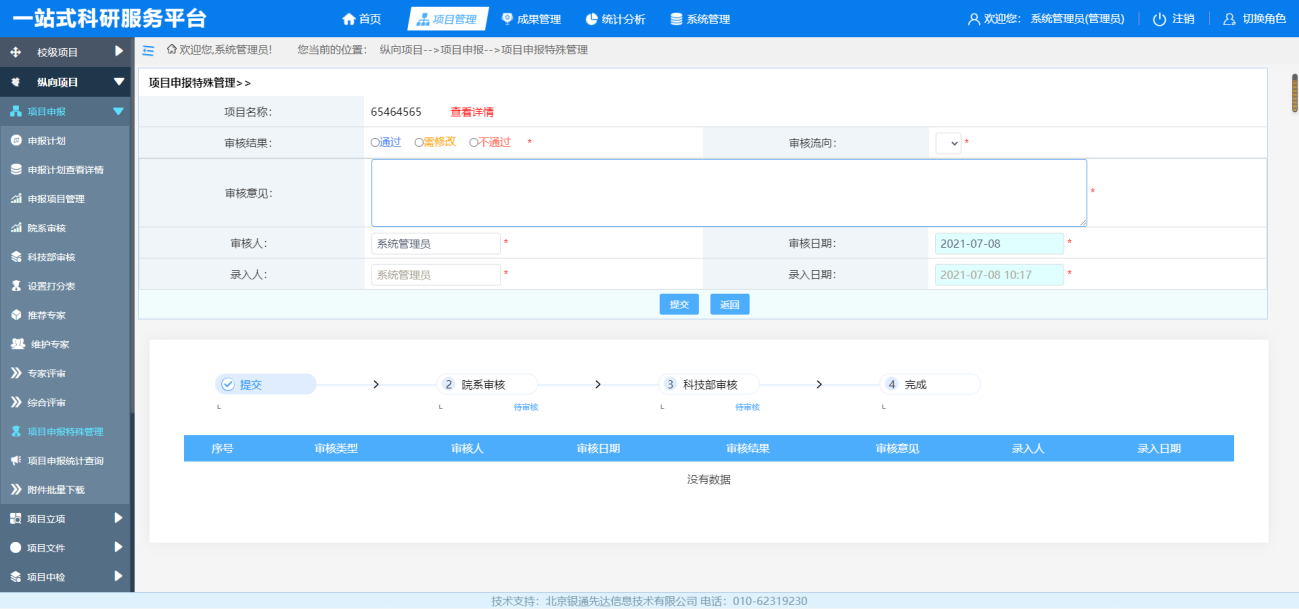Click the 设置打分表 icon in sidebar
Image resolution: width=1299 pixels, height=609 pixels.
[x=16, y=286]
